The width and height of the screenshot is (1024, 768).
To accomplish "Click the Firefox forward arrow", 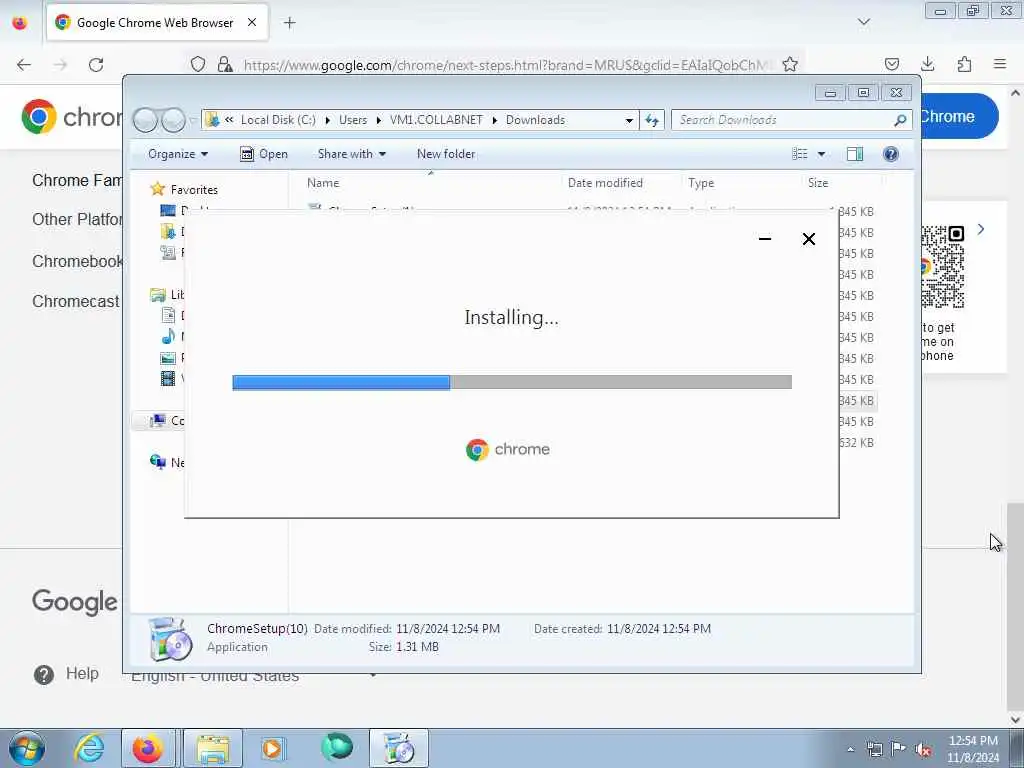I will click(x=60, y=64).
